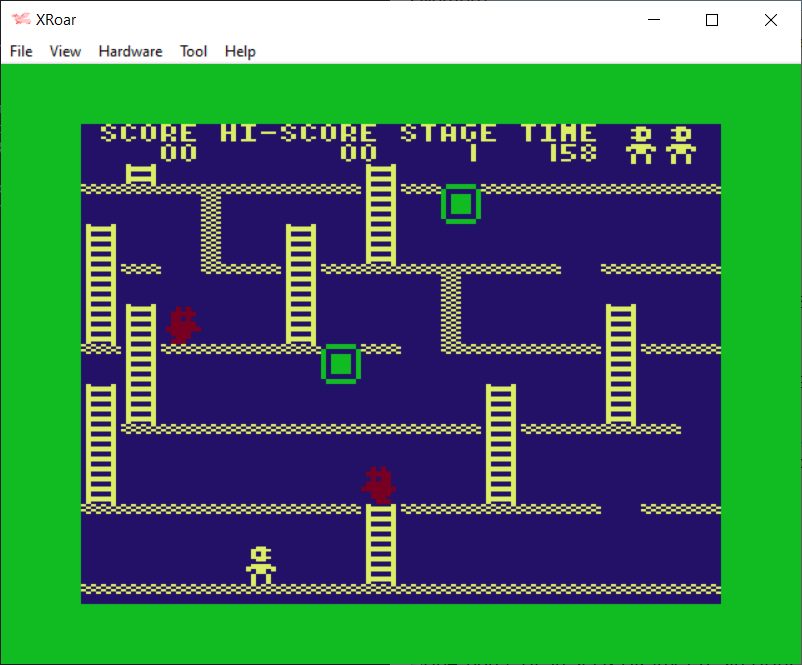The image size is (802, 665).
Task: Open the Help menu
Action: tap(240, 51)
